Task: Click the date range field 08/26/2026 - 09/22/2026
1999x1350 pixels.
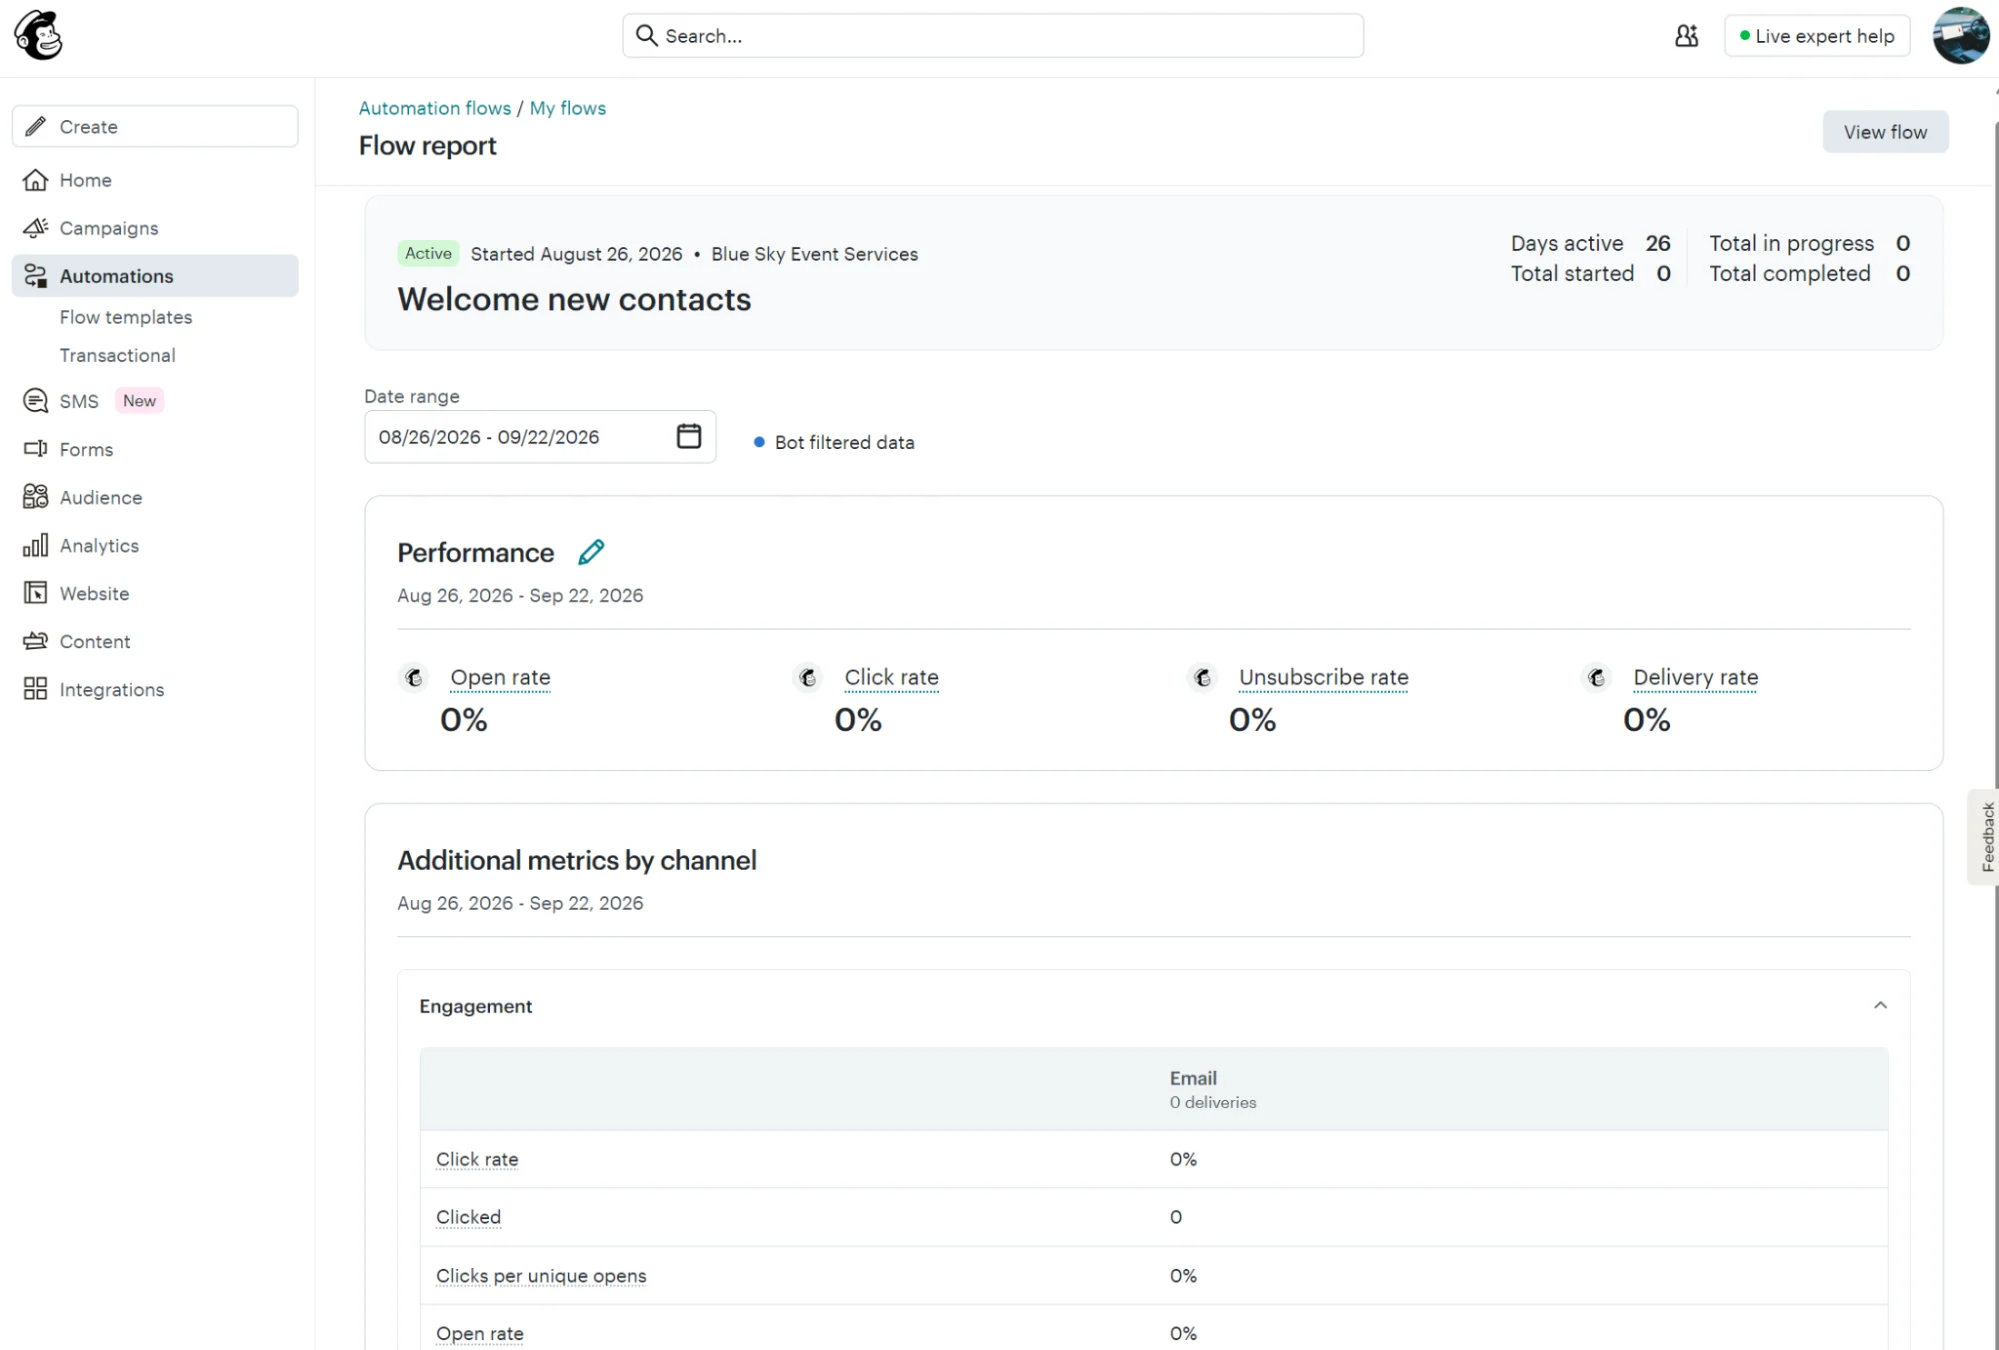Action: (540, 437)
